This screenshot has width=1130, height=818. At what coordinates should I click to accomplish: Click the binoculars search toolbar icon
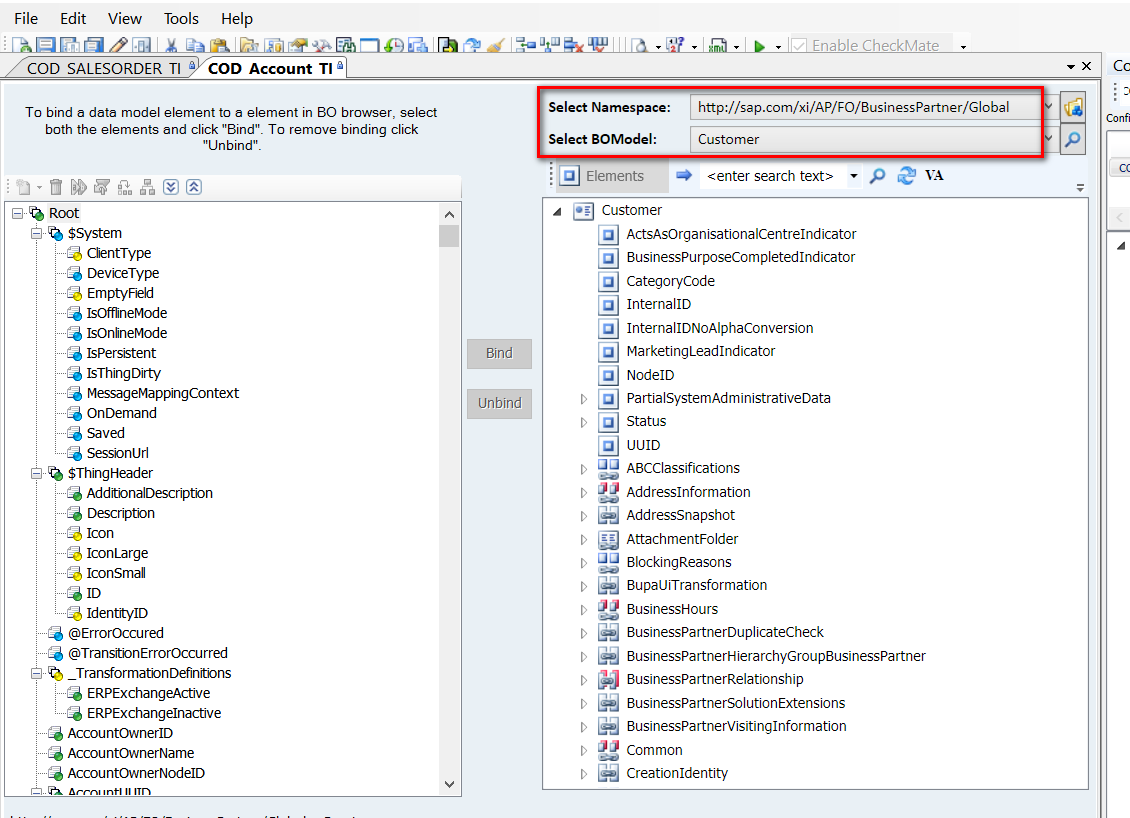346,45
